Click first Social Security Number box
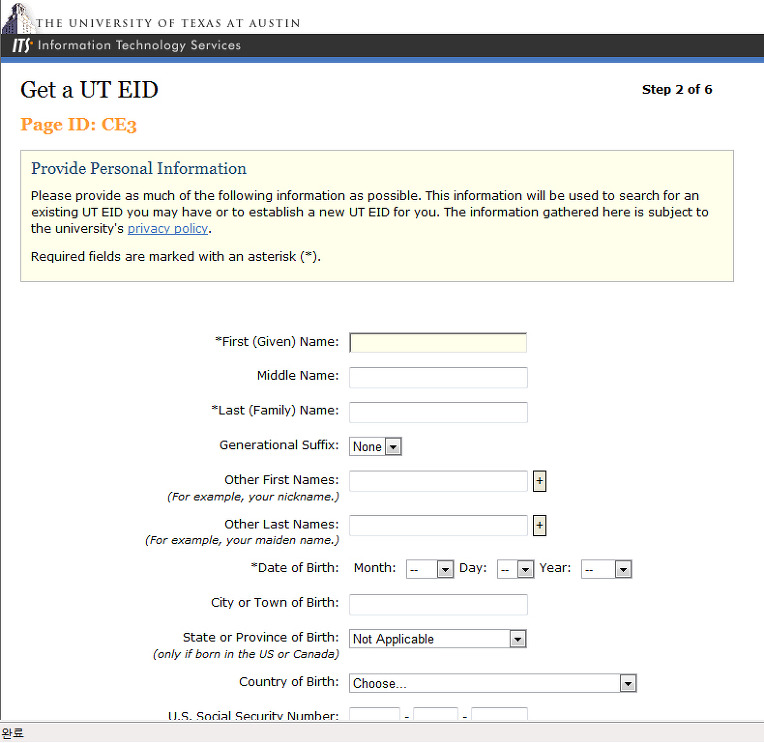This screenshot has height=743, width=764. [x=374, y=714]
